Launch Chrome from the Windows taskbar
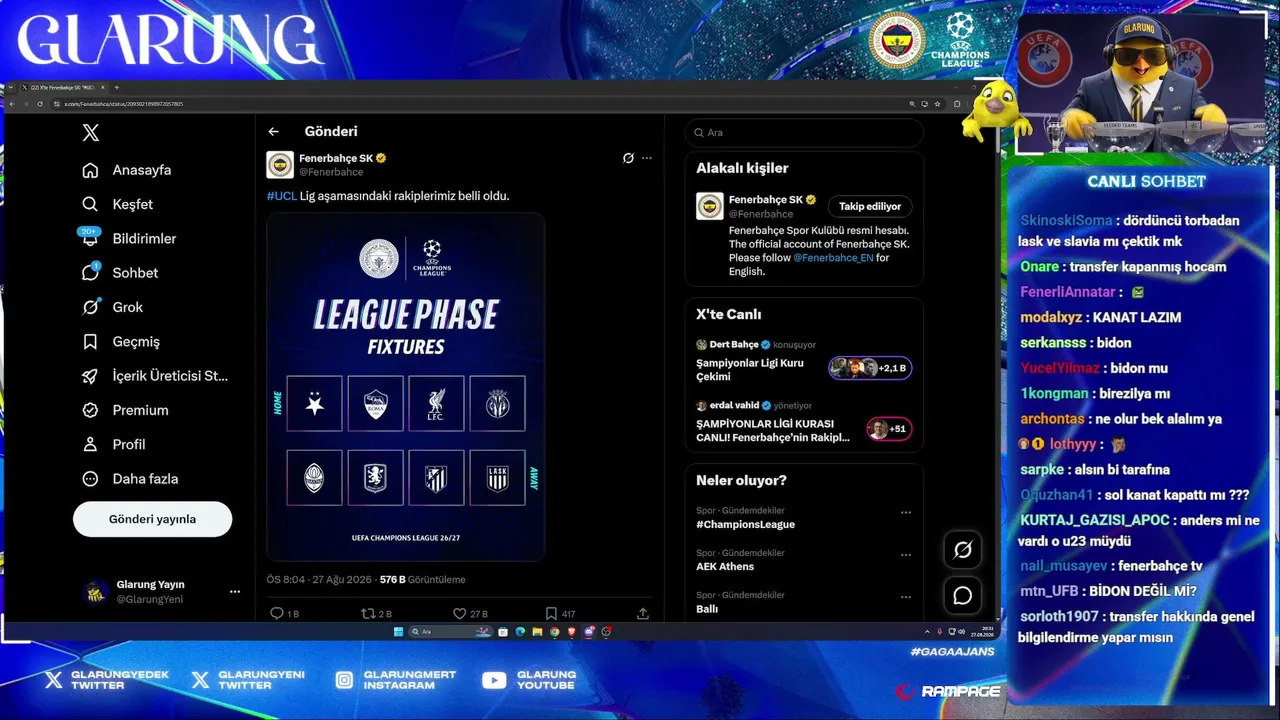Viewport: 1280px width, 720px height. pyautogui.click(x=554, y=632)
